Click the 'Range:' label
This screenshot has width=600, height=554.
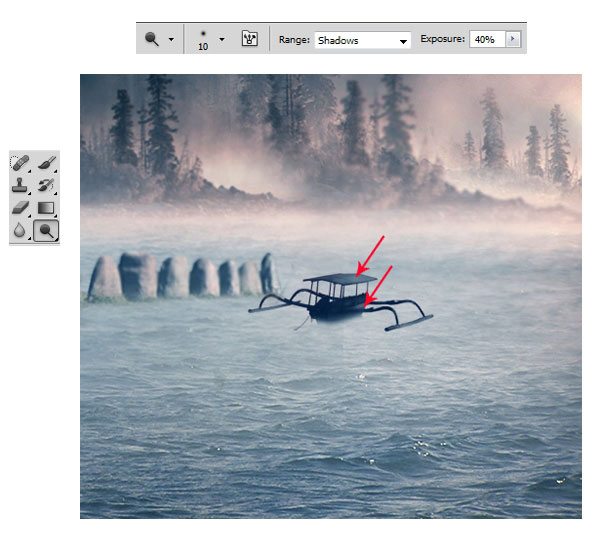pyautogui.click(x=294, y=39)
